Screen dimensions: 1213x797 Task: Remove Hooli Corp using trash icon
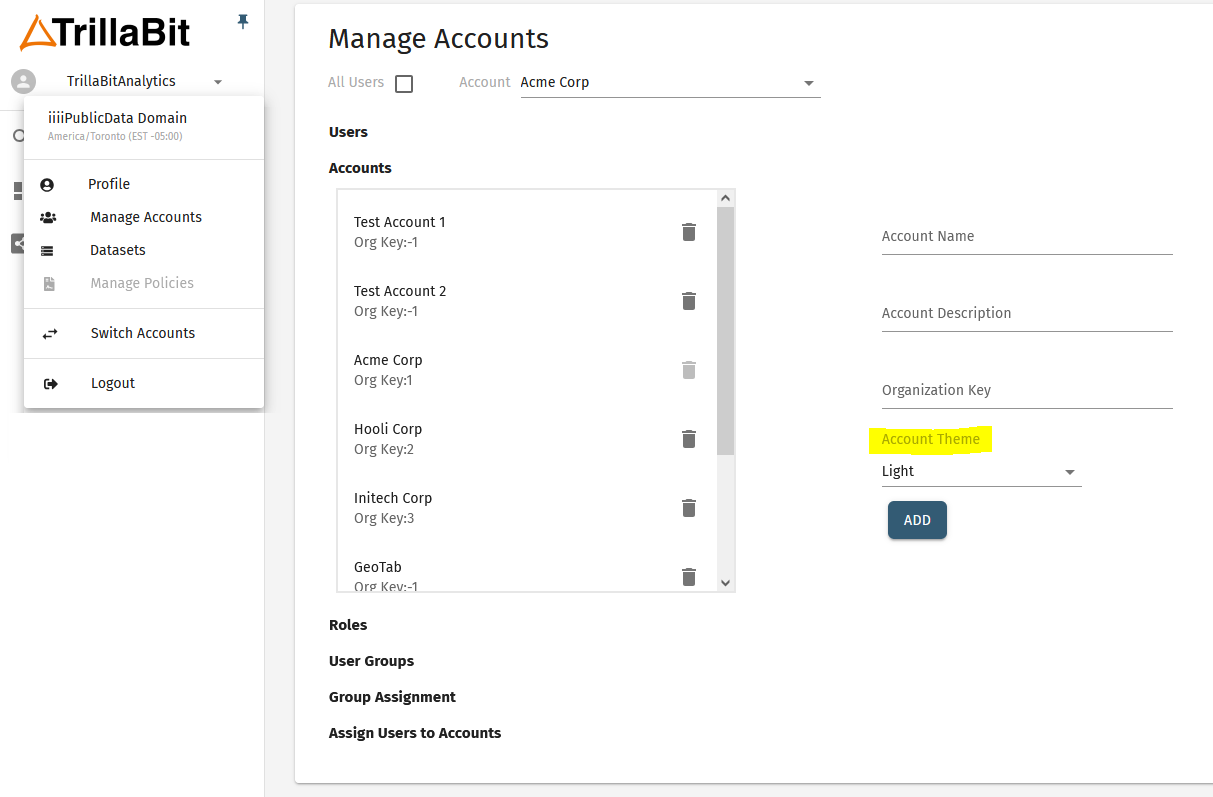[688, 439]
